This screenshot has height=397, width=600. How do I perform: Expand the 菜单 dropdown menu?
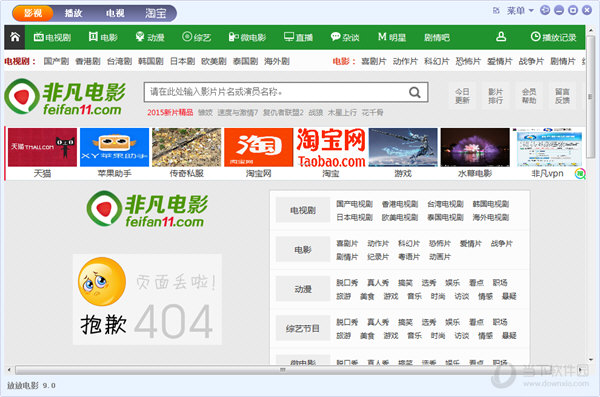tap(520, 11)
